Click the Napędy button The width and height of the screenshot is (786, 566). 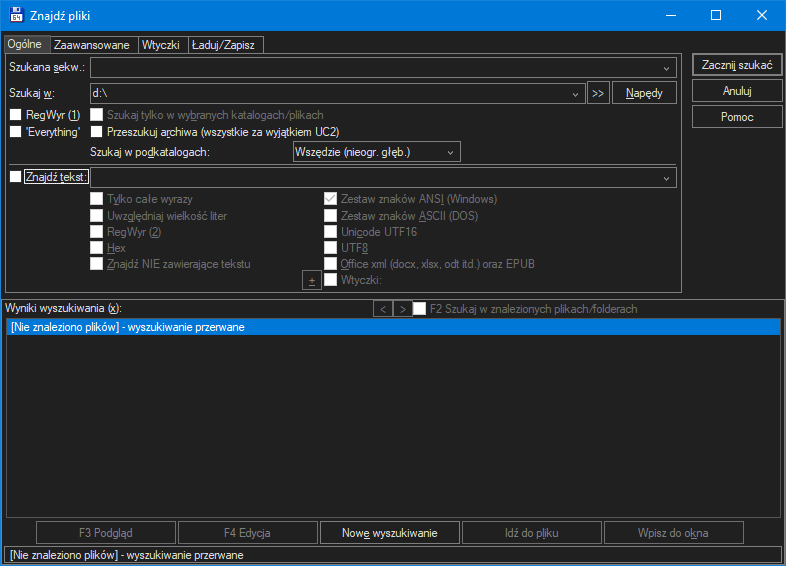[x=644, y=93]
